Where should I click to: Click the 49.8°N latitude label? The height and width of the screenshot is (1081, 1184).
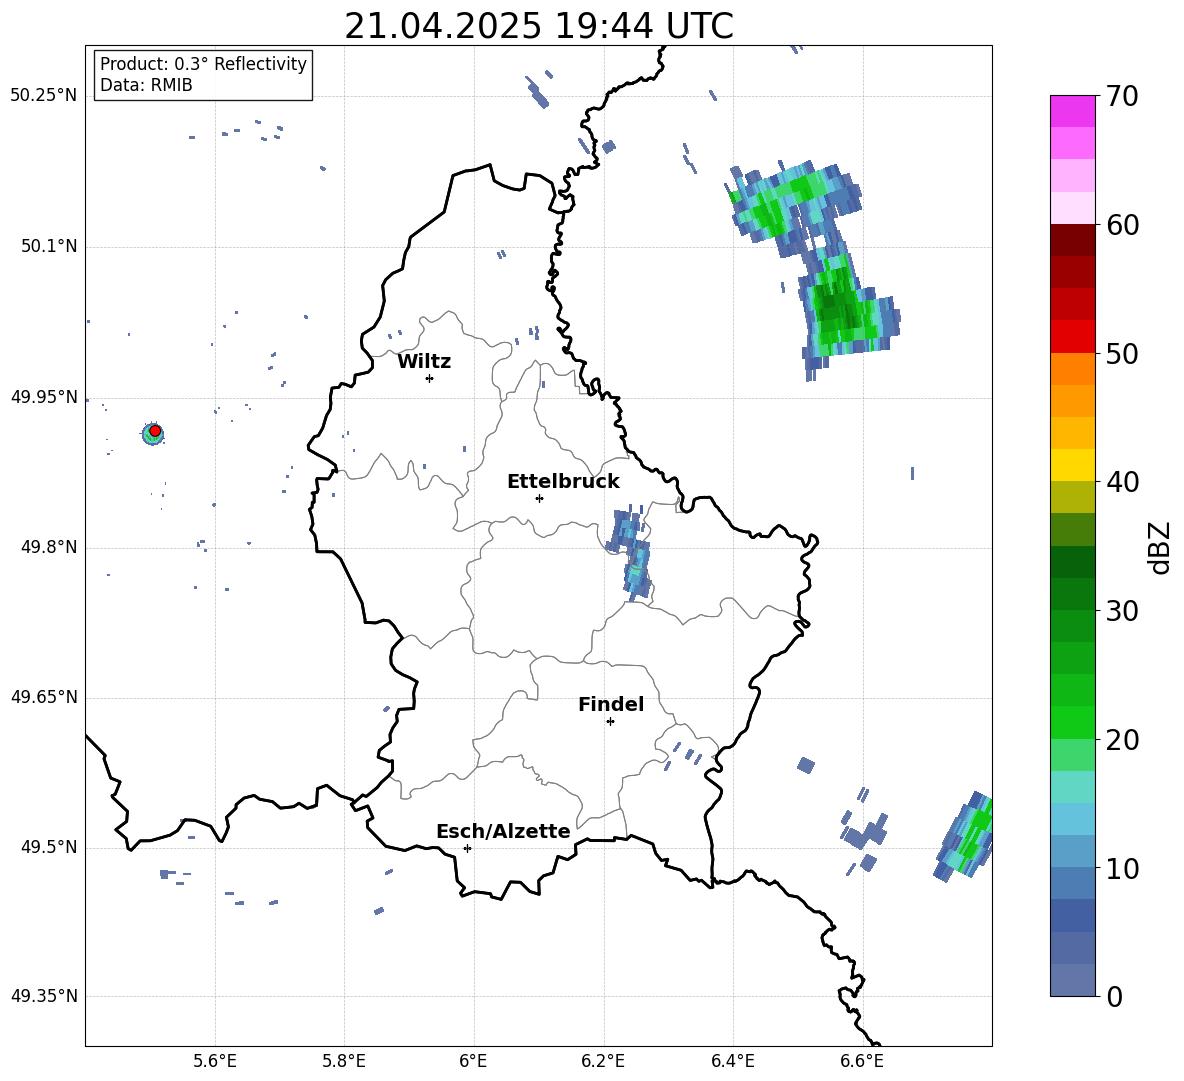[48, 547]
